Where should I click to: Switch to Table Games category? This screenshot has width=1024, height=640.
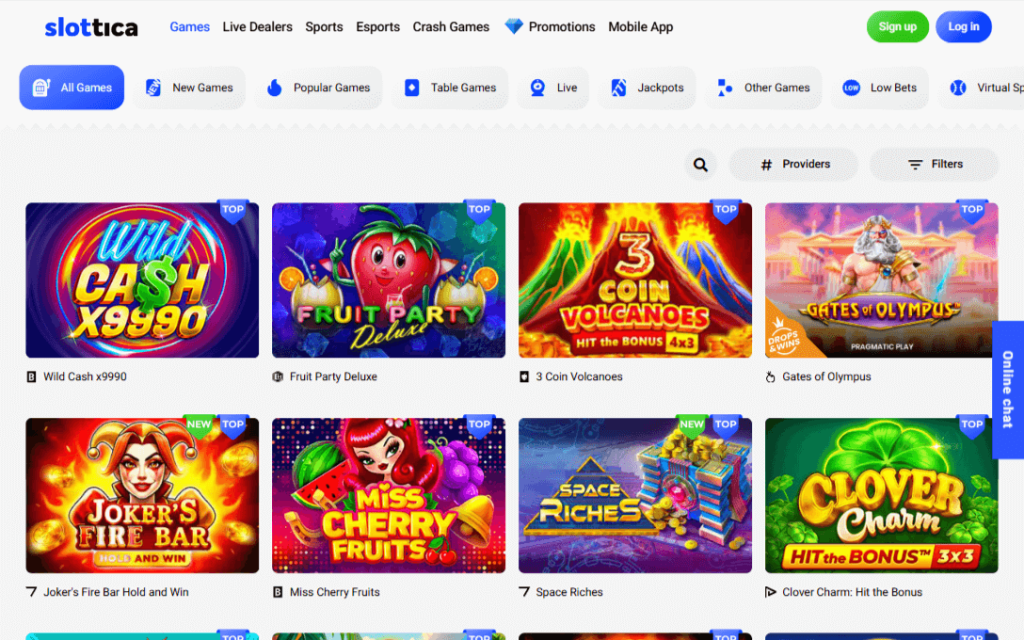tap(450, 88)
